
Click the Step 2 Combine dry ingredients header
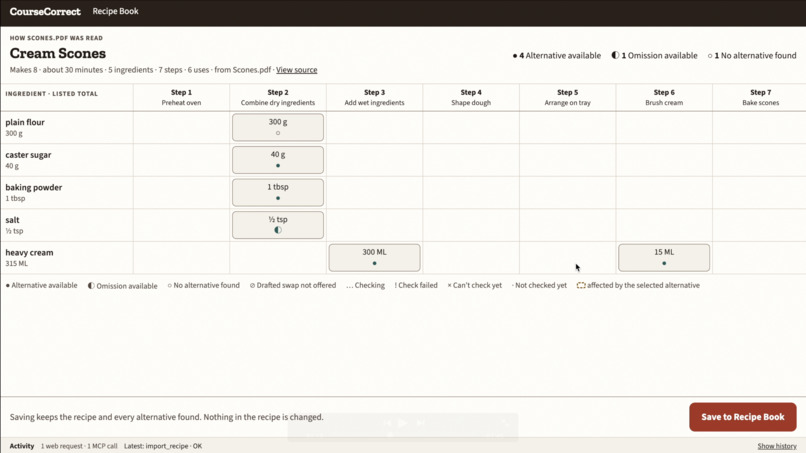coord(278,97)
